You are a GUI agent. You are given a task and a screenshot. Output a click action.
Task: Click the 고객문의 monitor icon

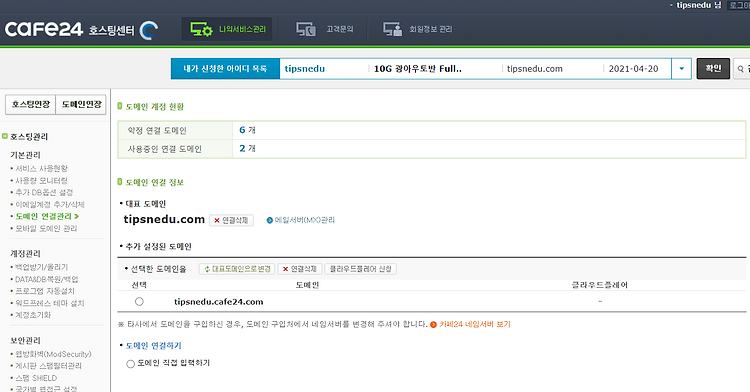[x=306, y=29]
